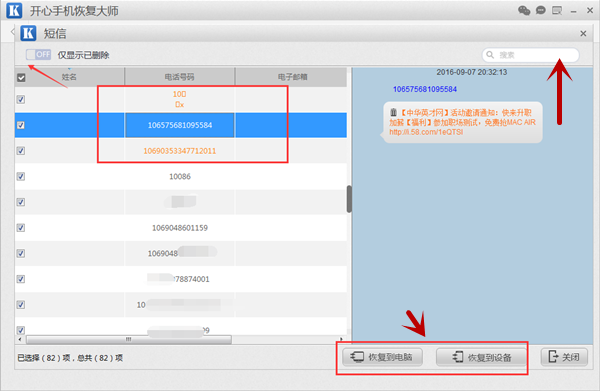Viewport: 600px width, 391px height.
Task: Focus the 搜索 input field
Action: pyautogui.click(x=530, y=55)
